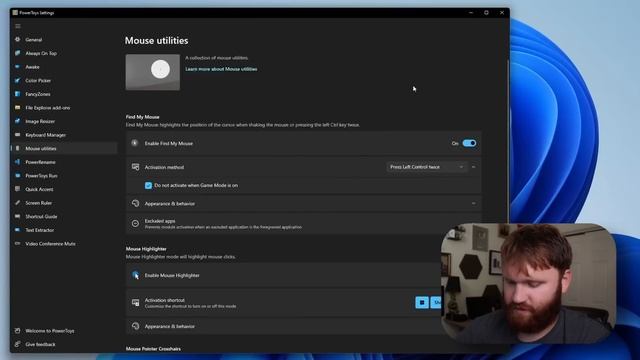Click the Keyboard Manager icon
The height and width of the screenshot is (360, 640).
18,135
